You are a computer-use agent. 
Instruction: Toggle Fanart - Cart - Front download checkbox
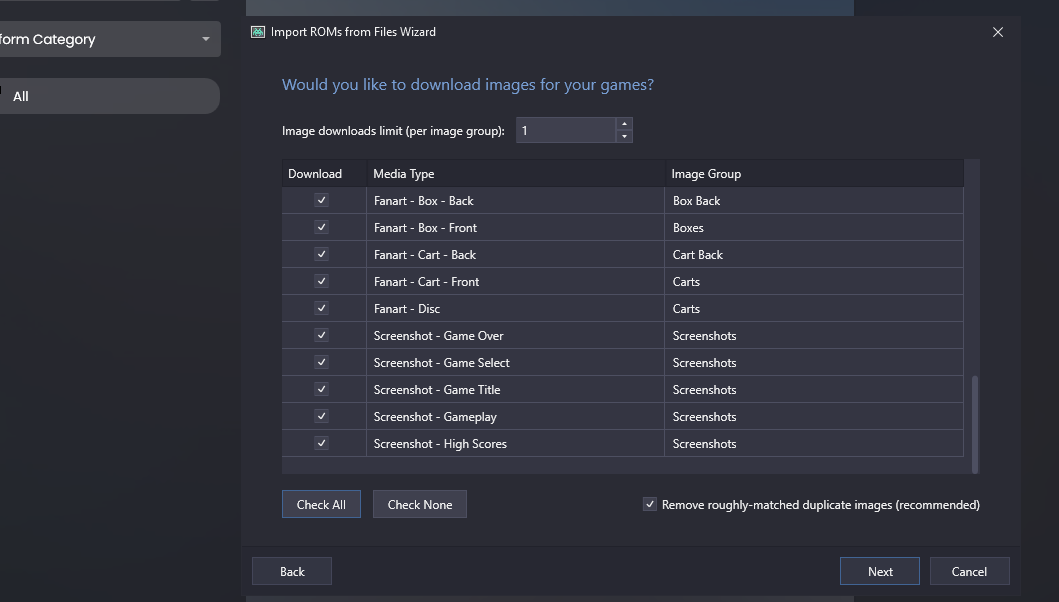[321, 281]
